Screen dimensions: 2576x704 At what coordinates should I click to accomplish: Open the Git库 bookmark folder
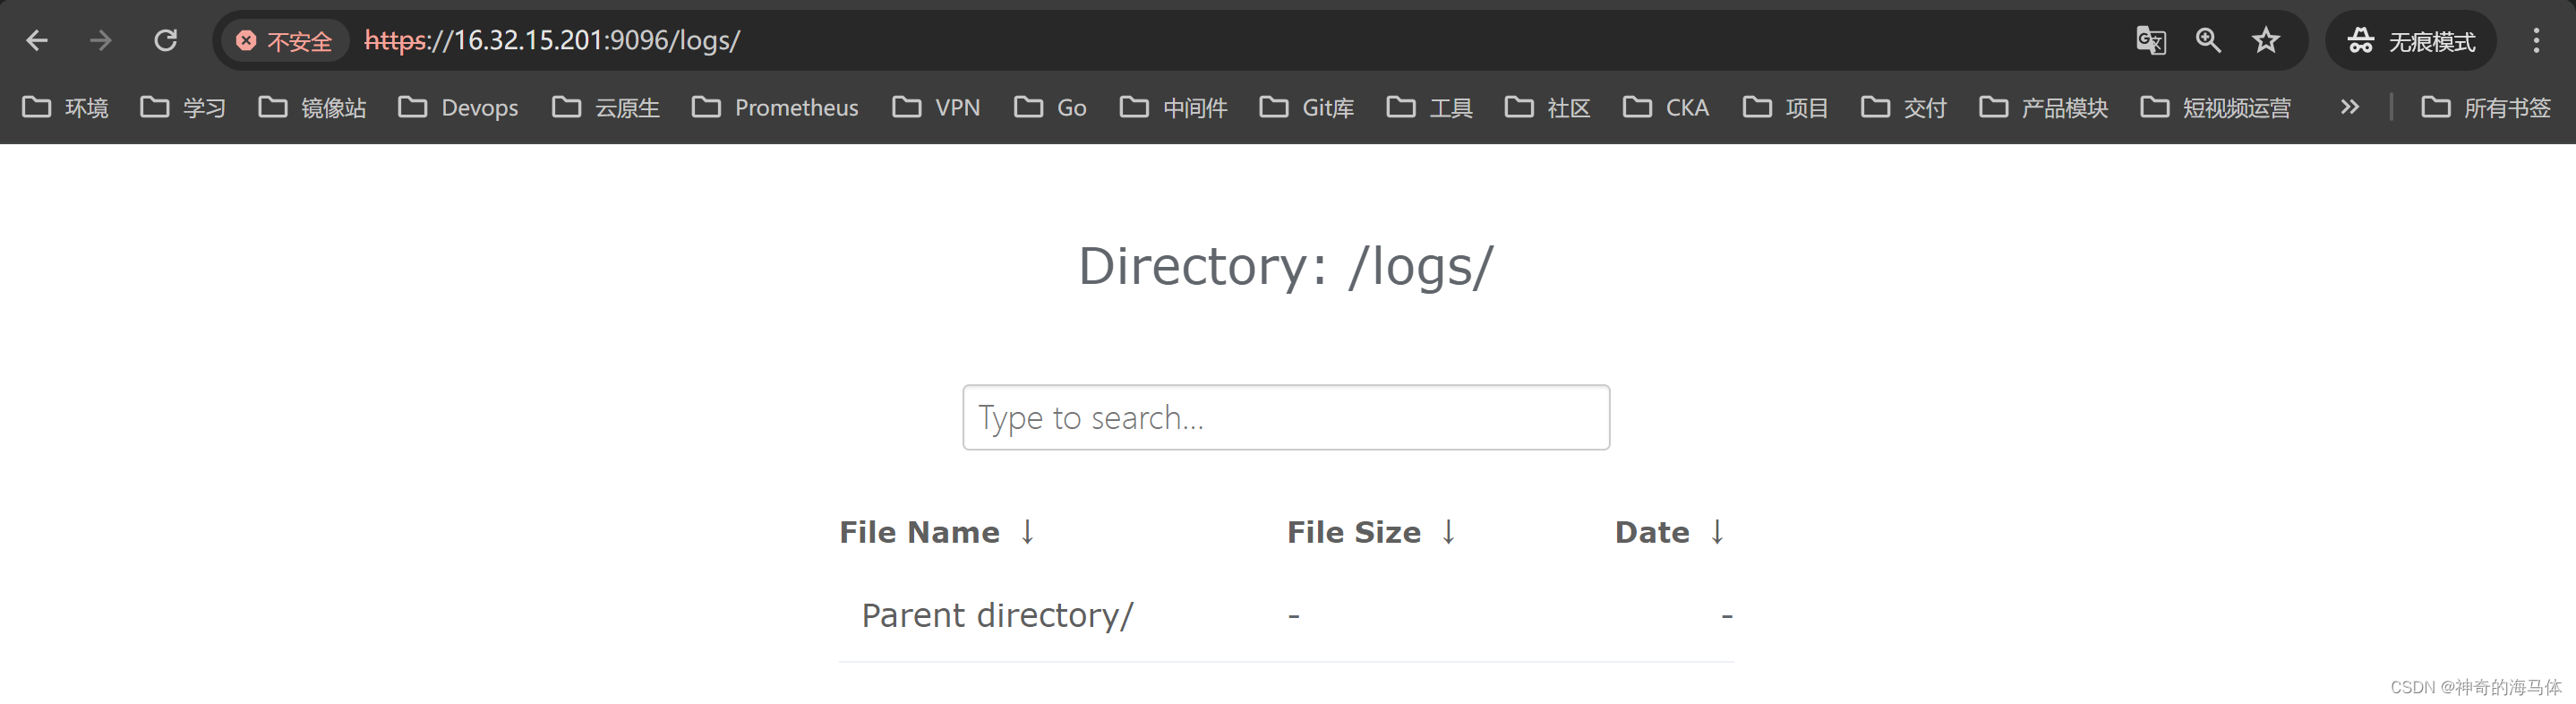(x=1306, y=107)
